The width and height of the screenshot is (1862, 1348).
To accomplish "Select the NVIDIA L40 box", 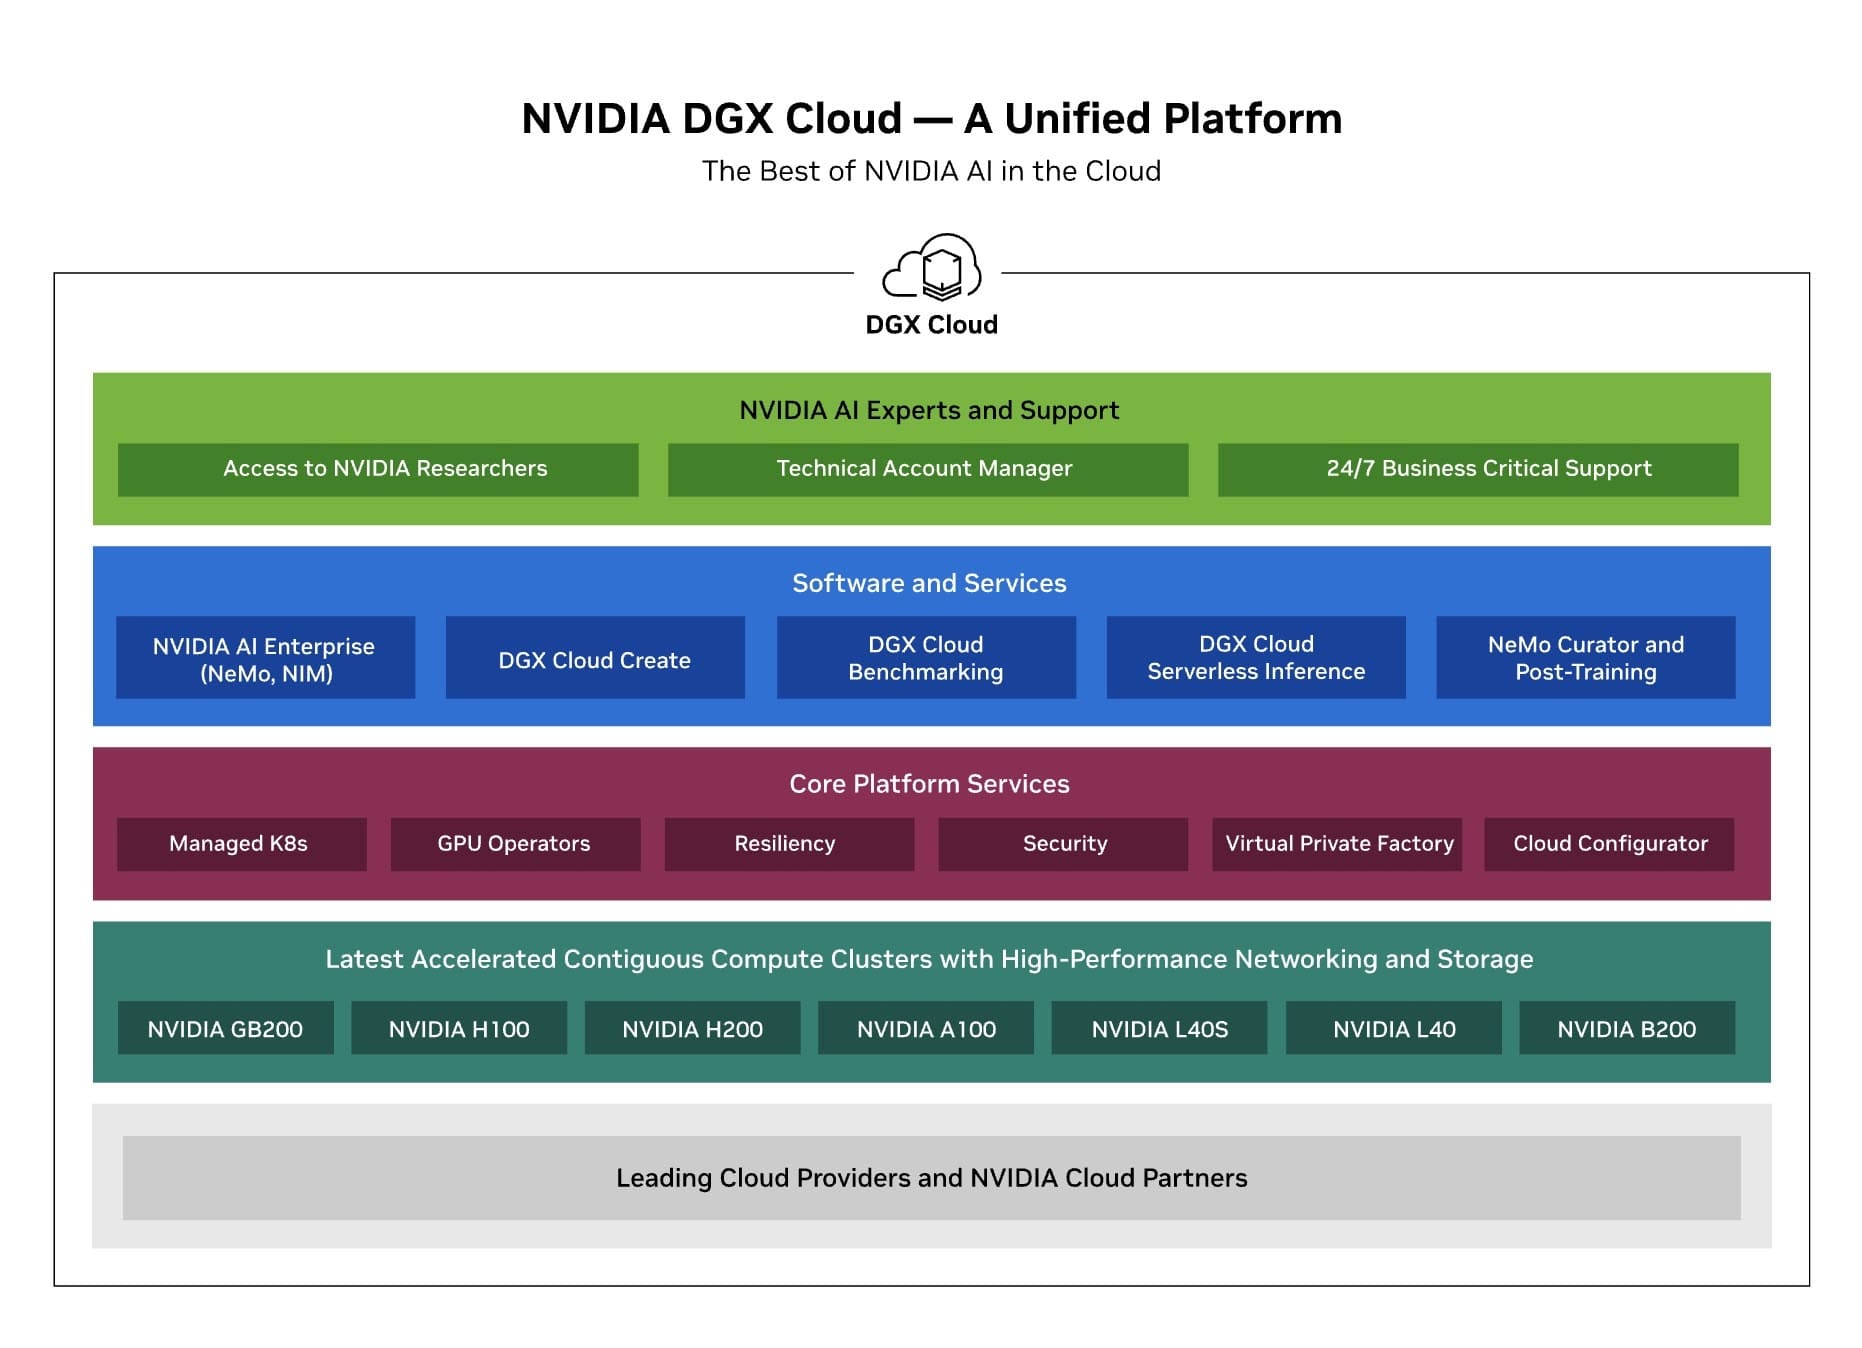I will [1394, 1028].
